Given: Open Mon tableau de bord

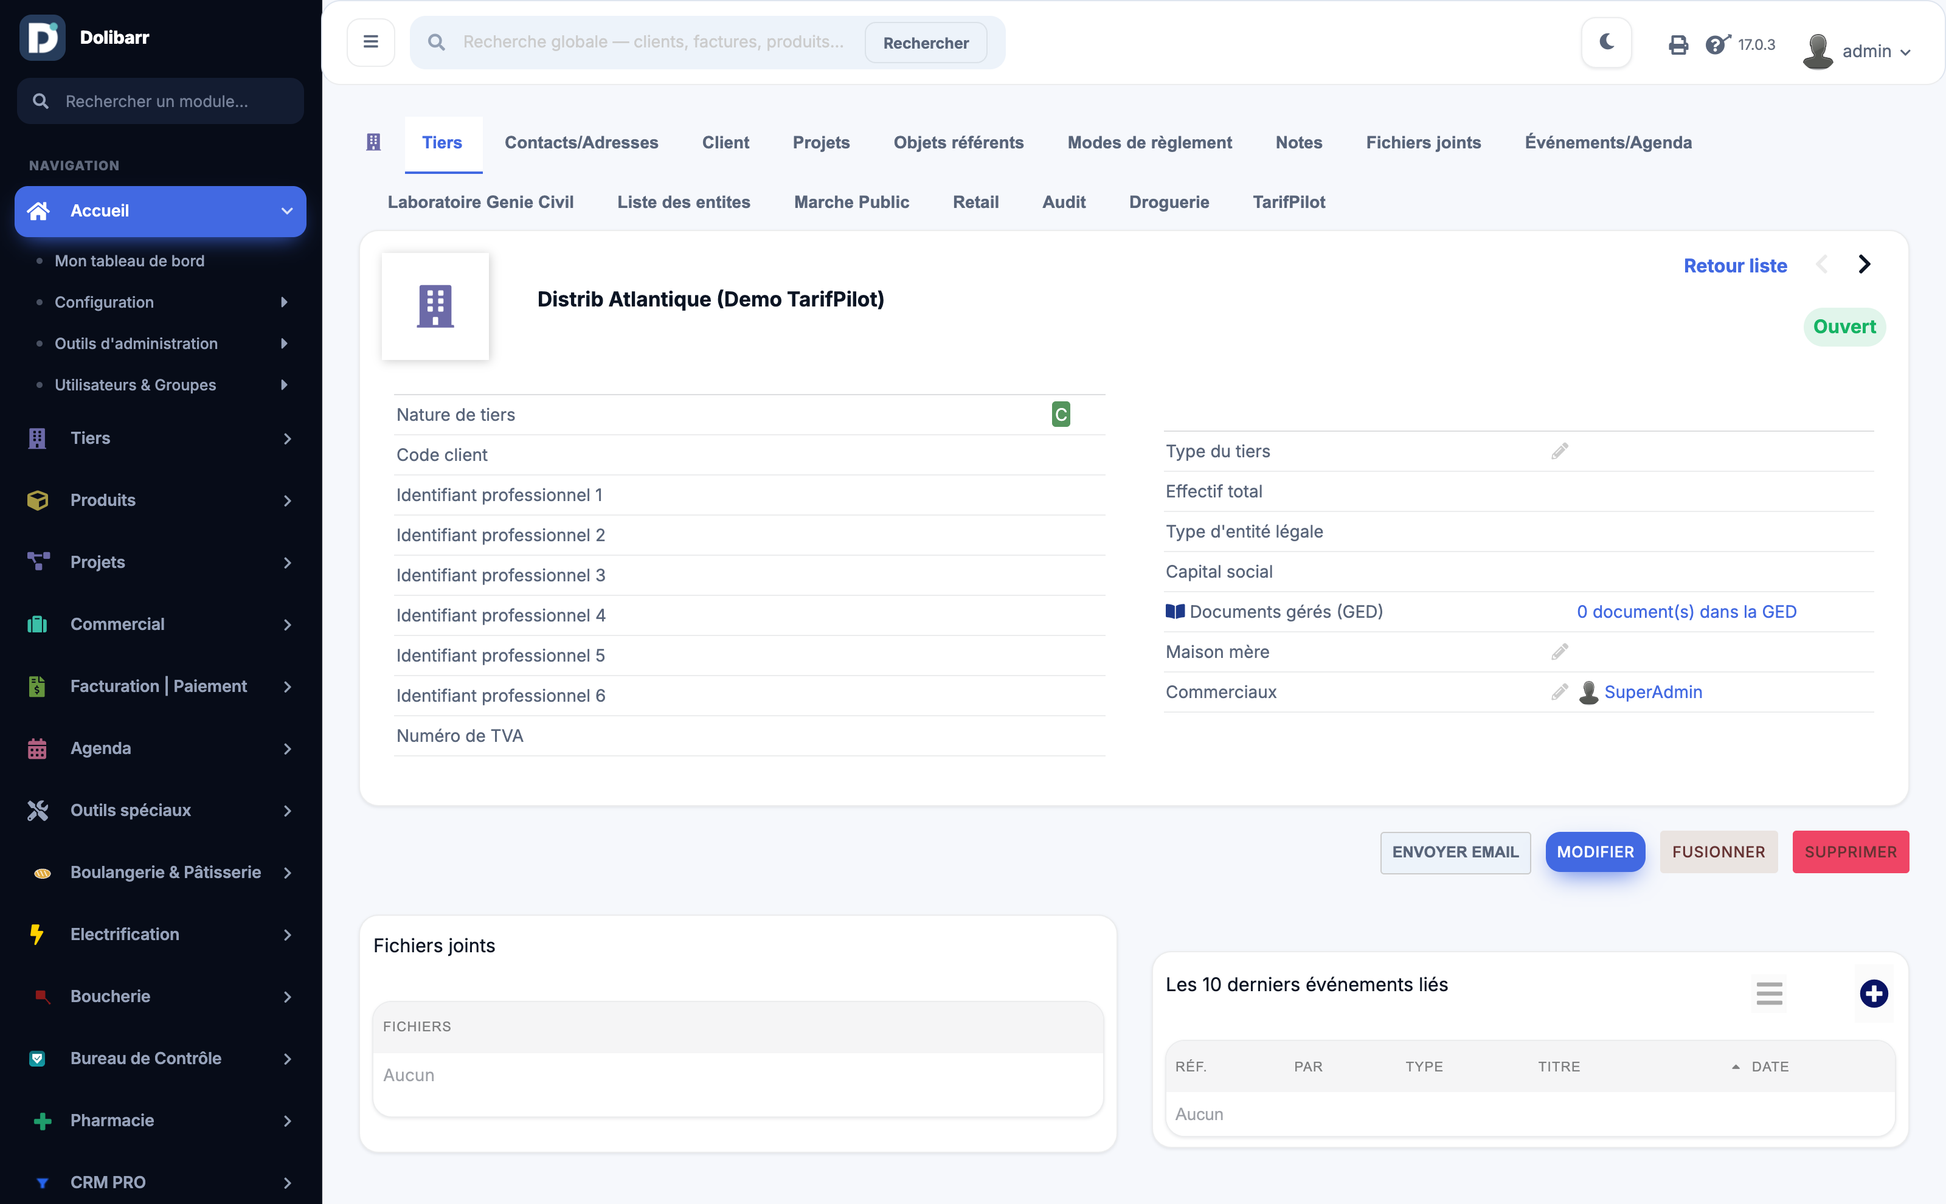Looking at the screenshot, I should coord(129,261).
